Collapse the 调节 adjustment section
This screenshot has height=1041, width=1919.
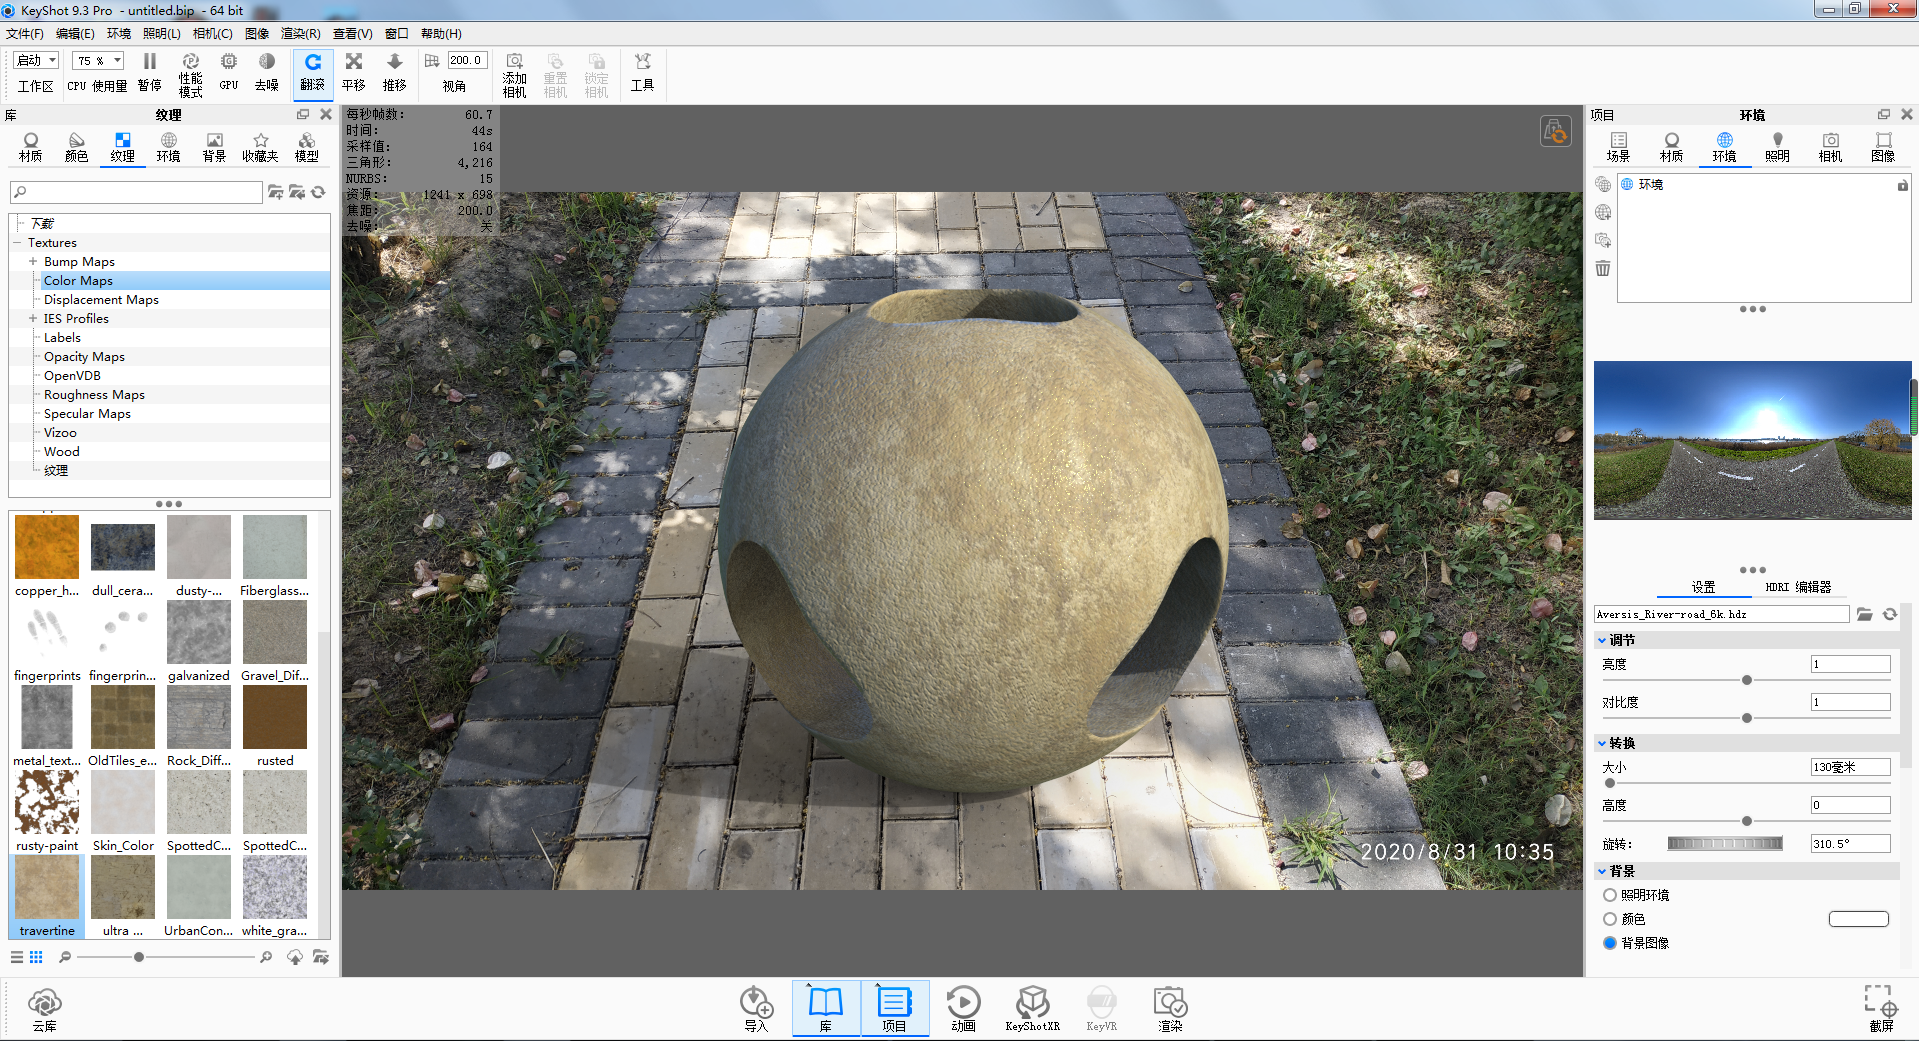1602,640
